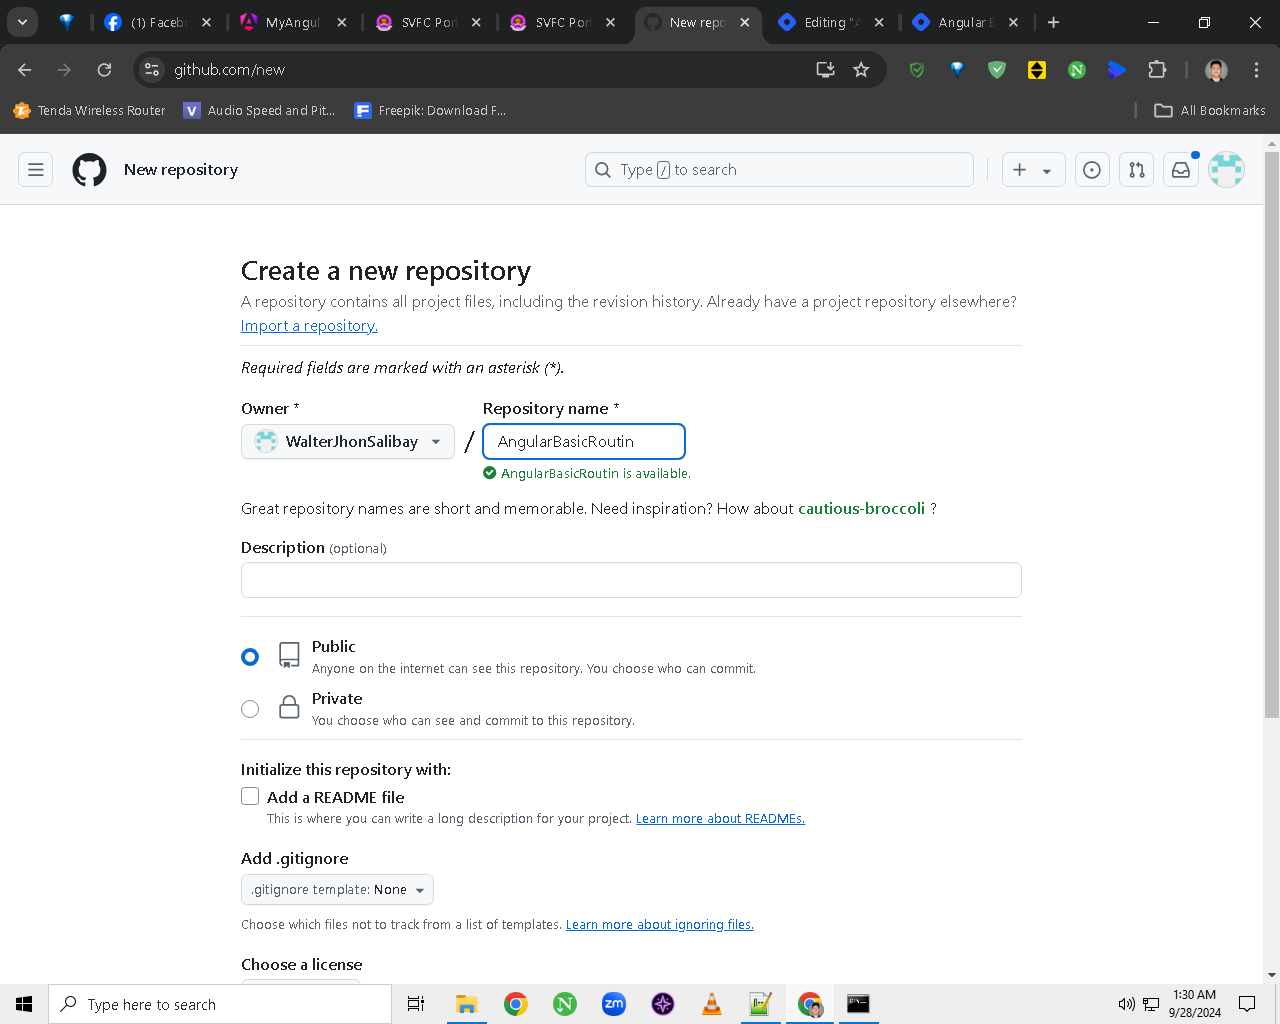
Task: Open the GitHub hamburger navigation menu
Action: (36, 170)
